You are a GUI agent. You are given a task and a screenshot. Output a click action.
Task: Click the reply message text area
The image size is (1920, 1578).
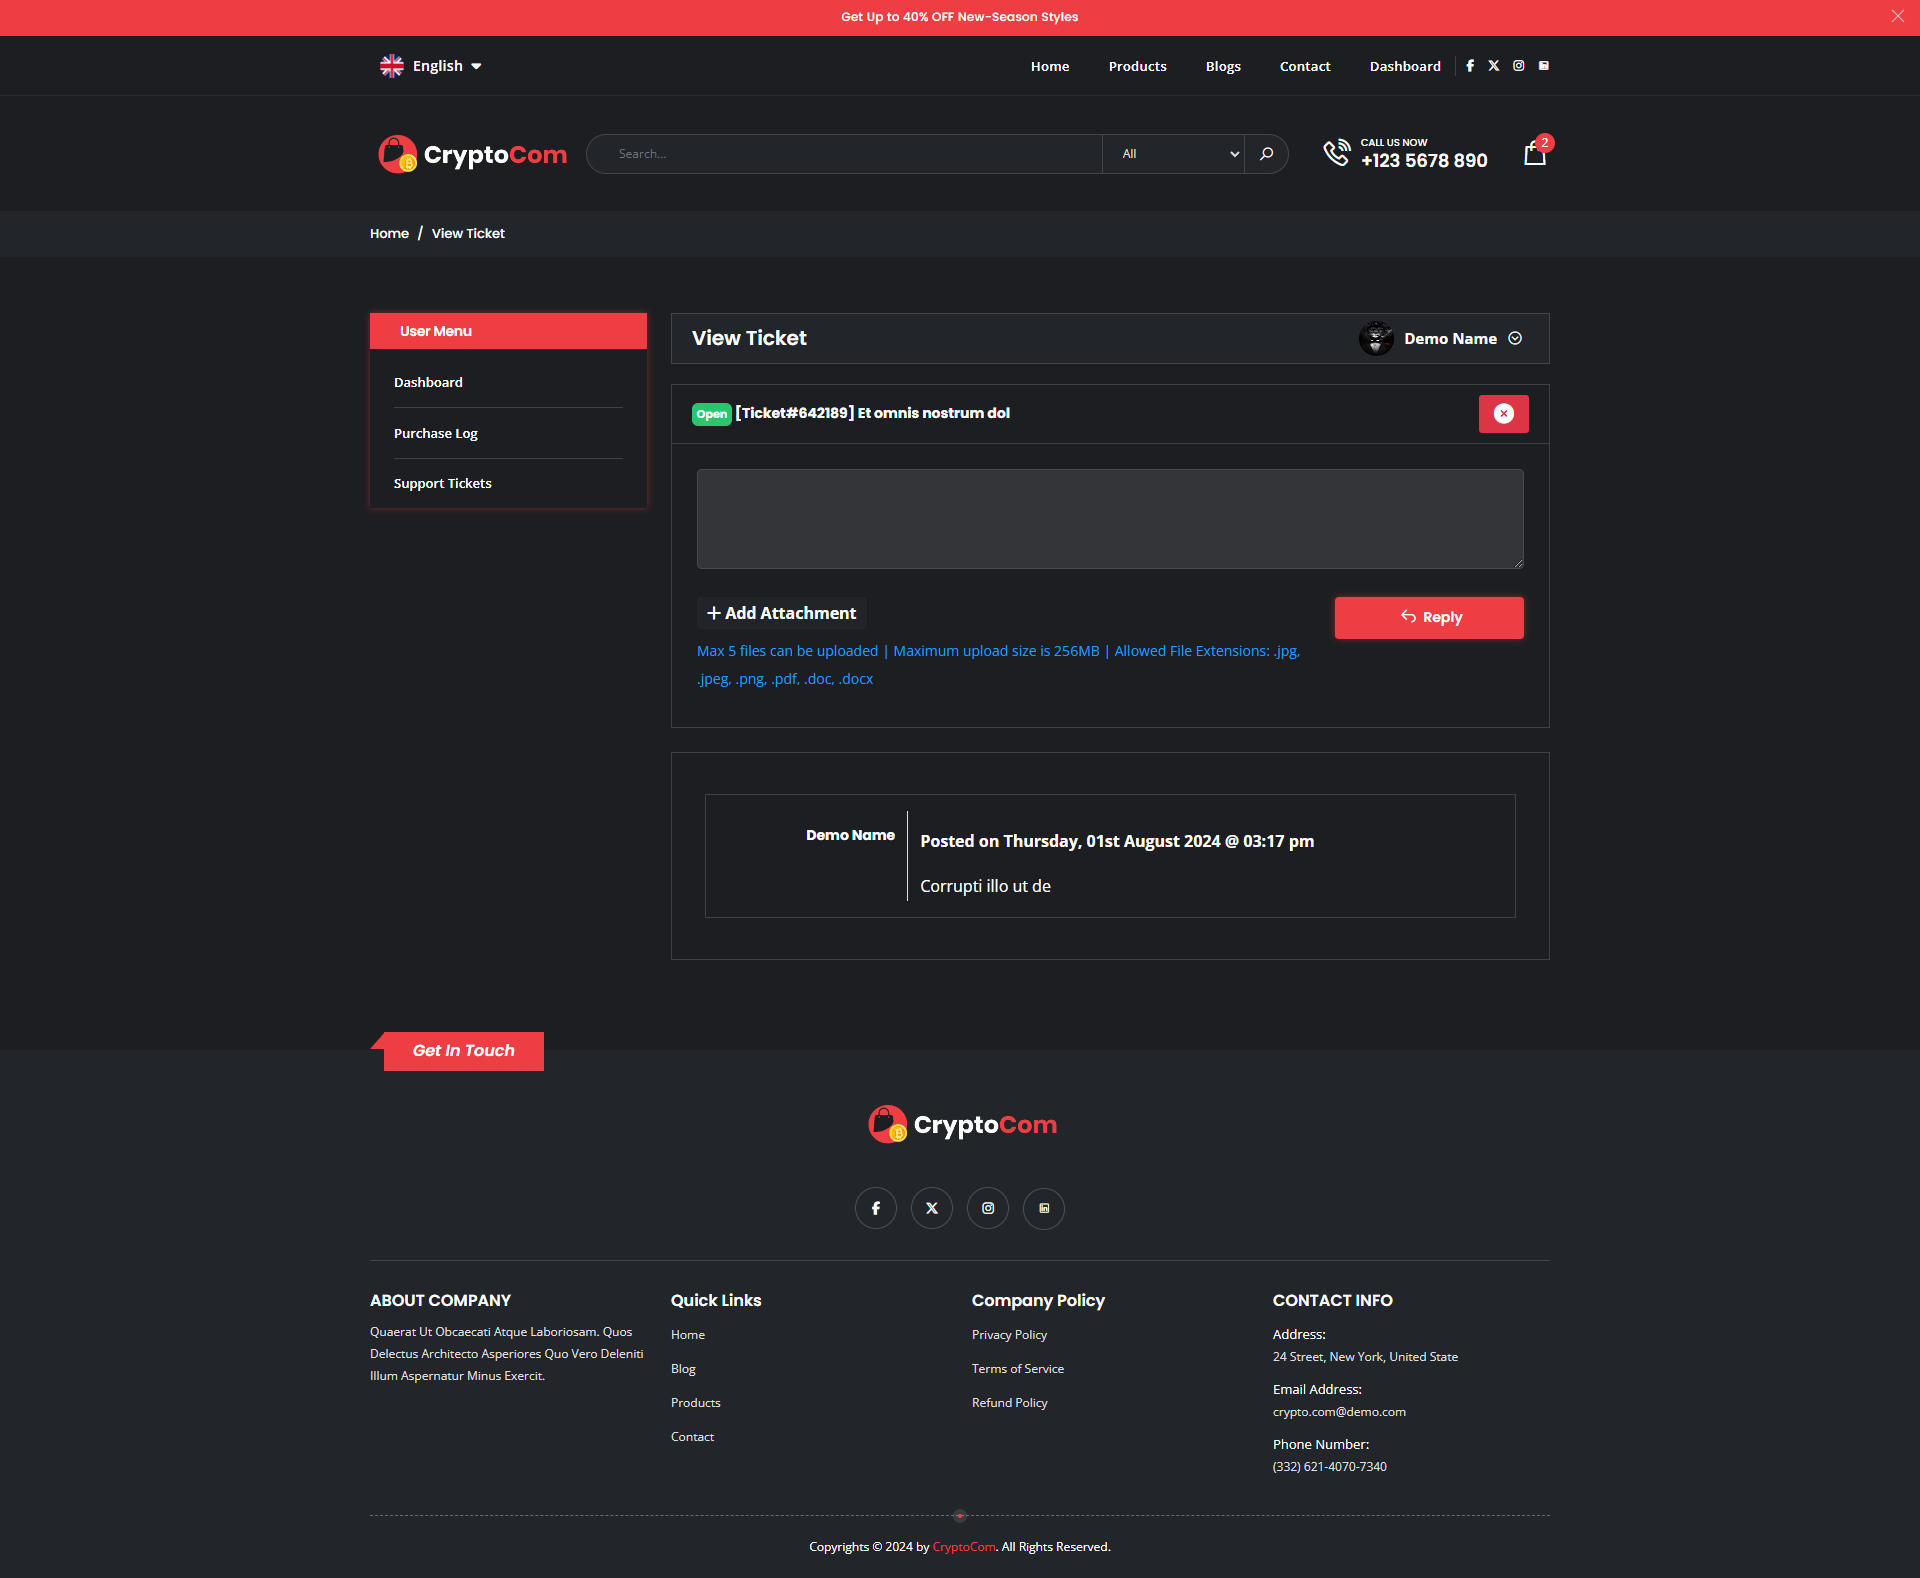point(1110,519)
